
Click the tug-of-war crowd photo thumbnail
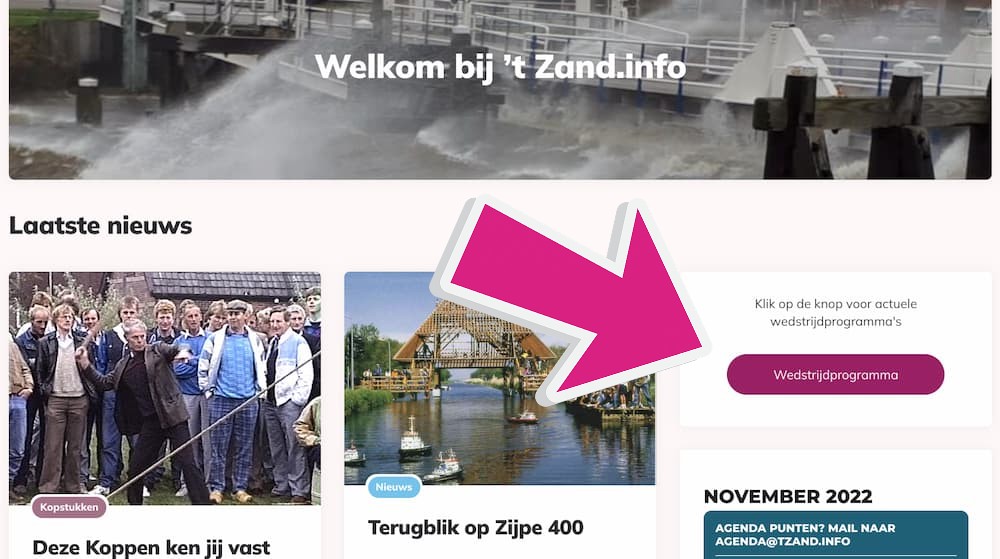165,388
